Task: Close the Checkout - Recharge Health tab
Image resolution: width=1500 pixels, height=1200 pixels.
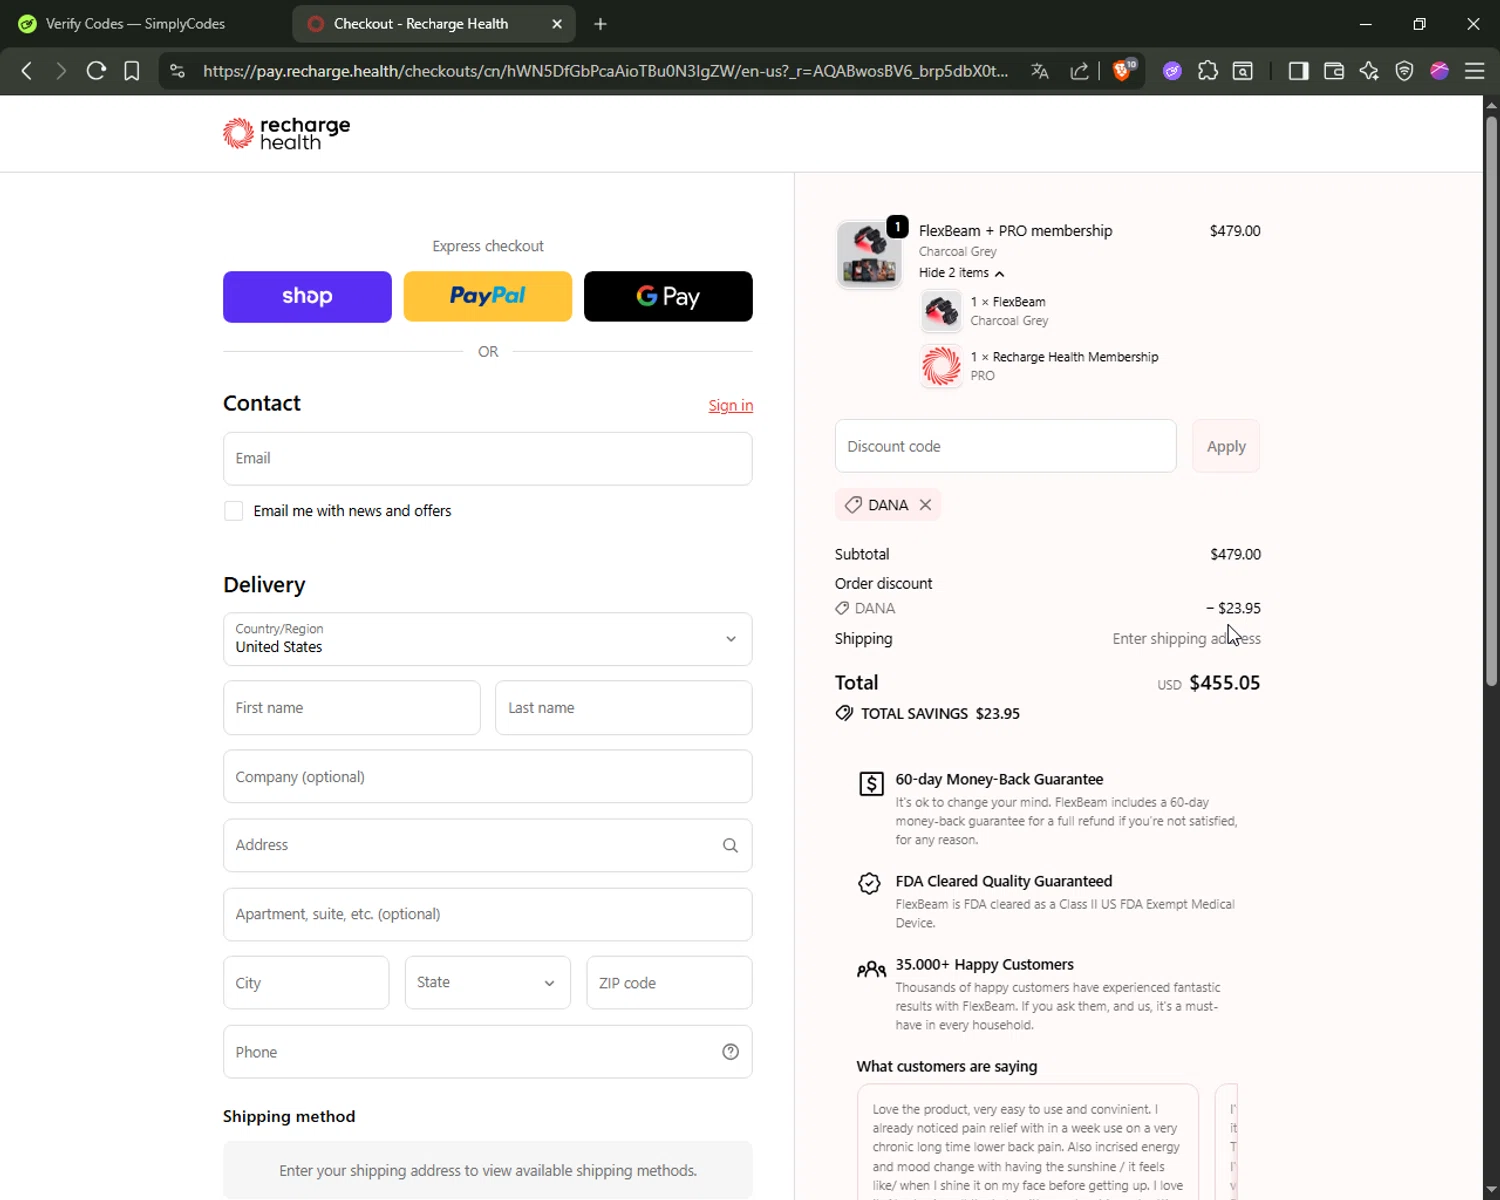Action: [x=557, y=24]
